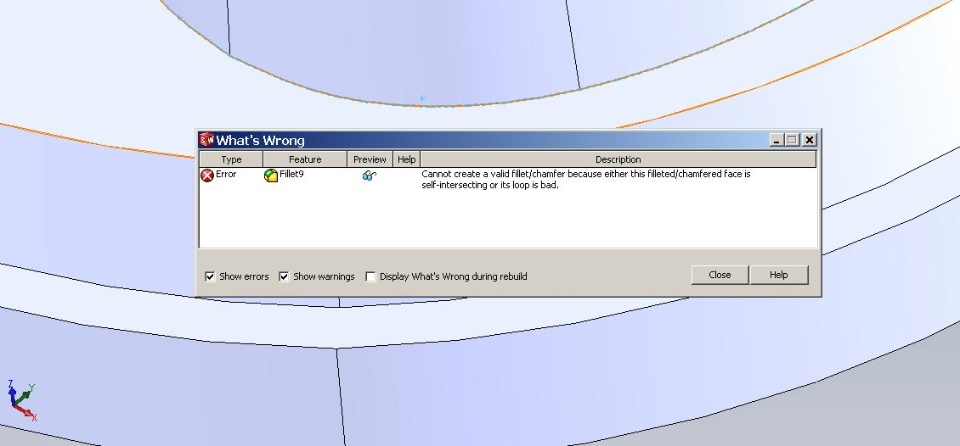This screenshot has height=446, width=960.
Task: Click the fillet error description text
Action: (586, 179)
